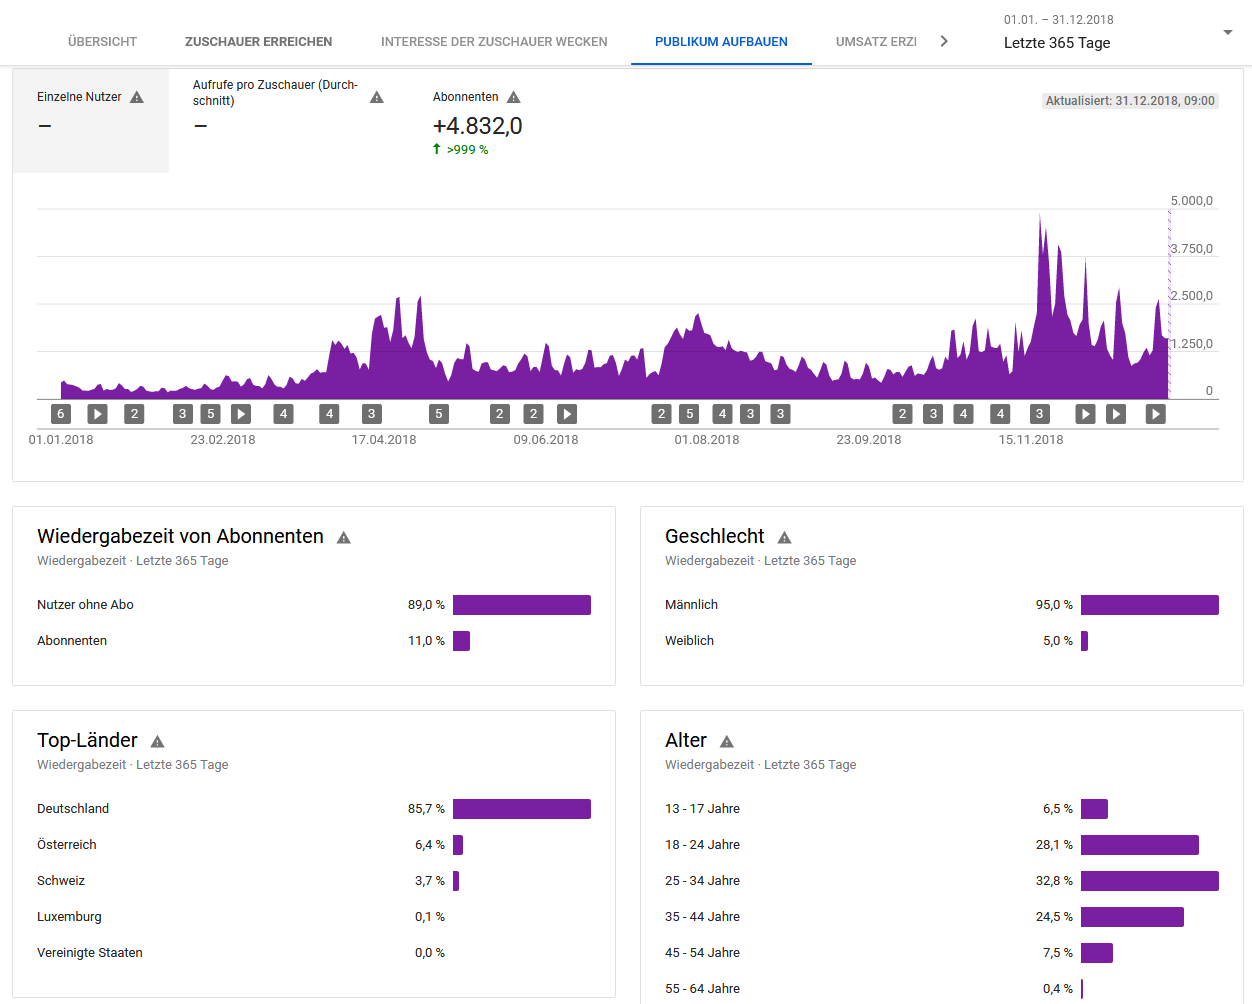Switch to the Übersicht tab

102,42
